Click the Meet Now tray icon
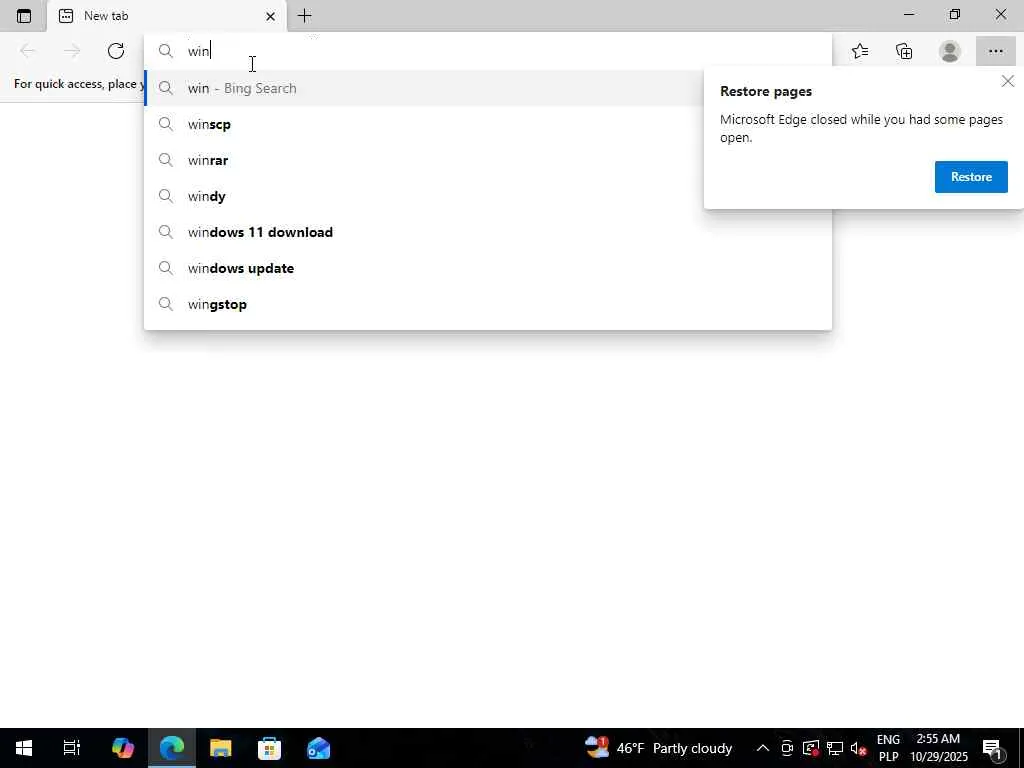Viewport: 1024px width, 768px height. pyautogui.click(x=787, y=748)
